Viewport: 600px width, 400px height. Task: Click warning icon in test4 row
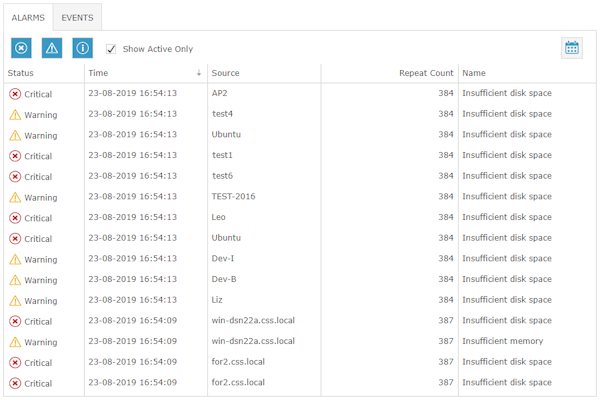coord(15,114)
